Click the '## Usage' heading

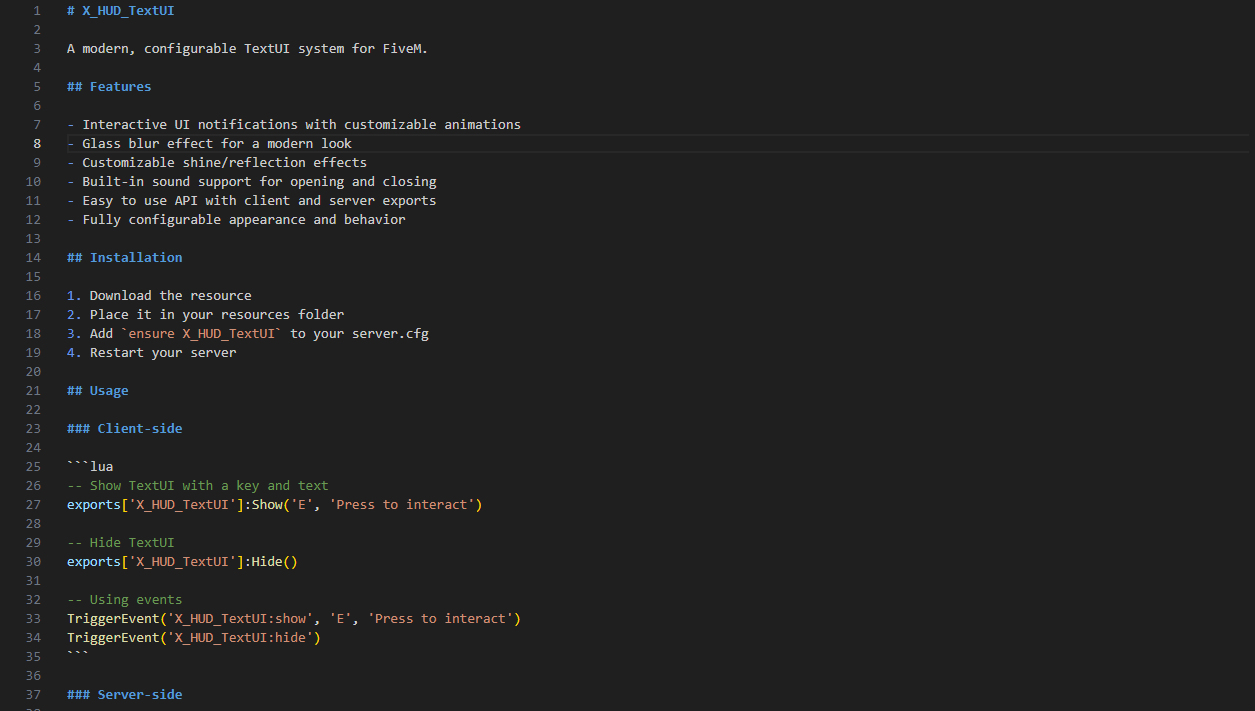pyautogui.click(x=98, y=390)
